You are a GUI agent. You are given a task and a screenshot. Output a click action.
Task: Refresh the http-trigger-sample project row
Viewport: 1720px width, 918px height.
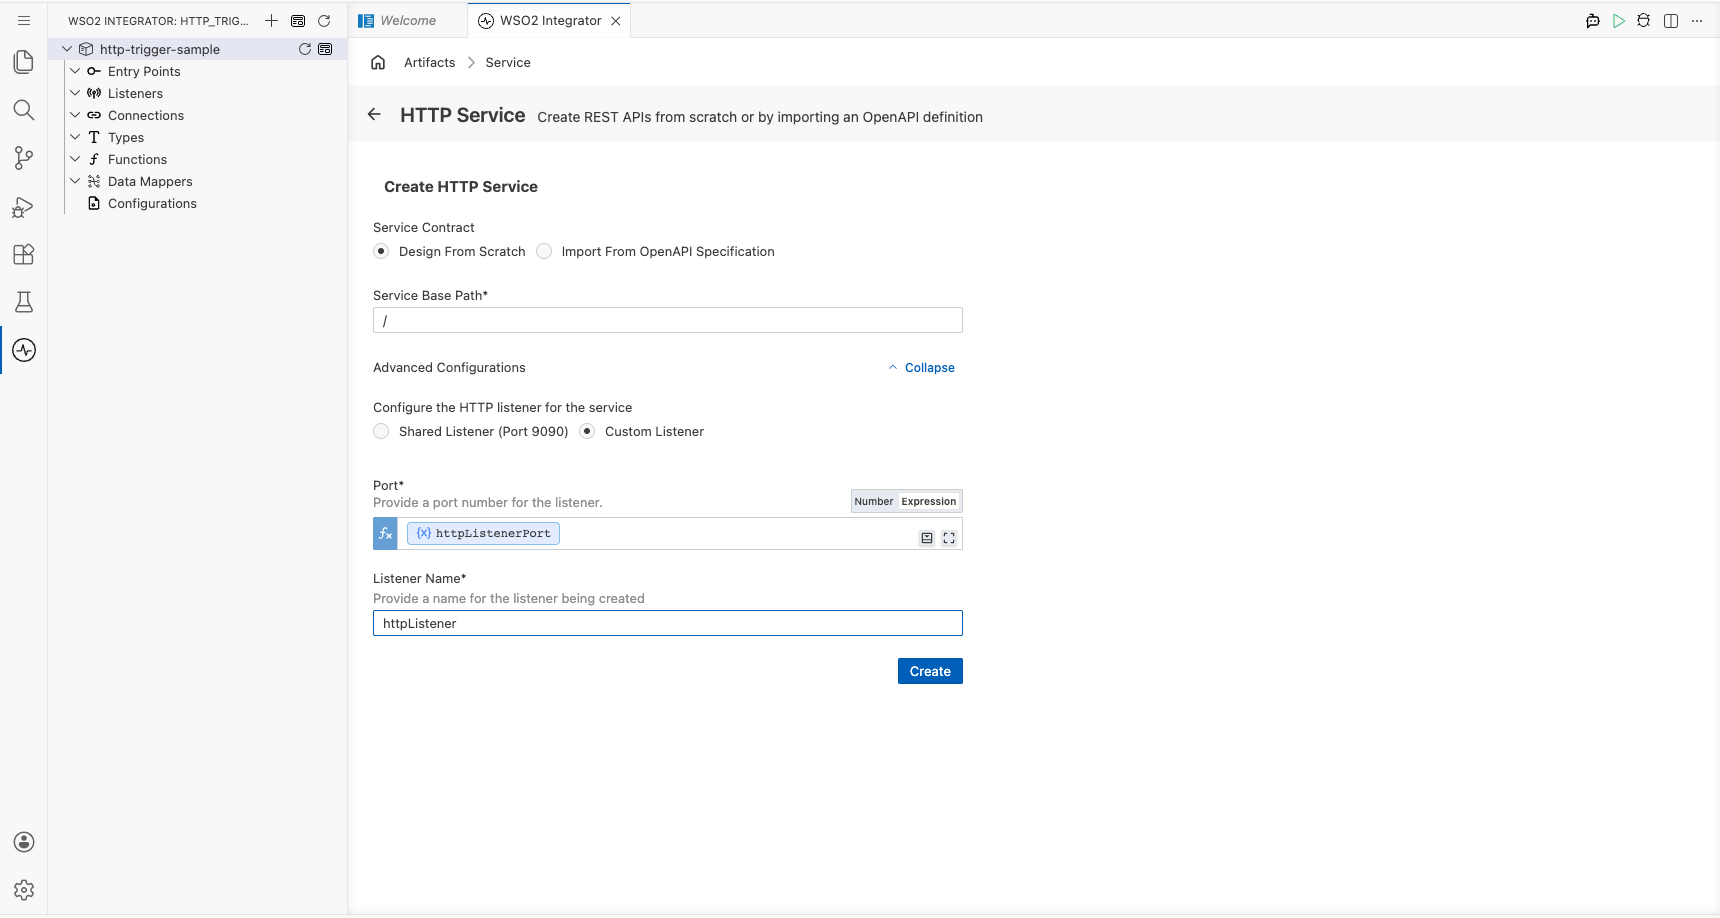pyautogui.click(x=305, y=49)
